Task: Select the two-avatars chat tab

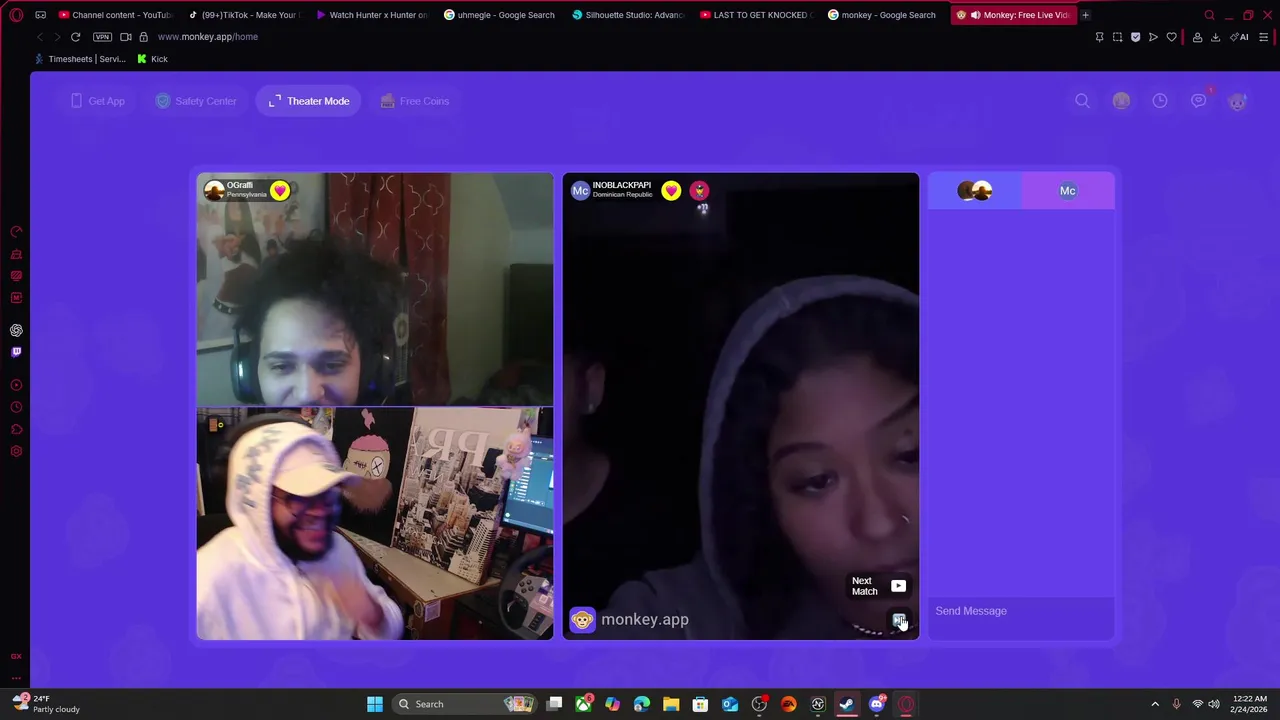Action: 974,191
